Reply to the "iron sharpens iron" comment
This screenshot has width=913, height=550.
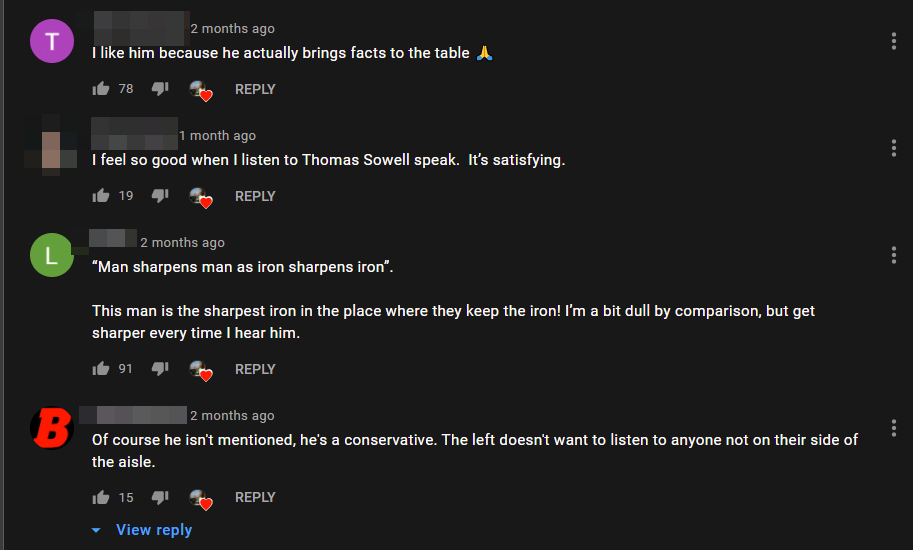point(255,369)
